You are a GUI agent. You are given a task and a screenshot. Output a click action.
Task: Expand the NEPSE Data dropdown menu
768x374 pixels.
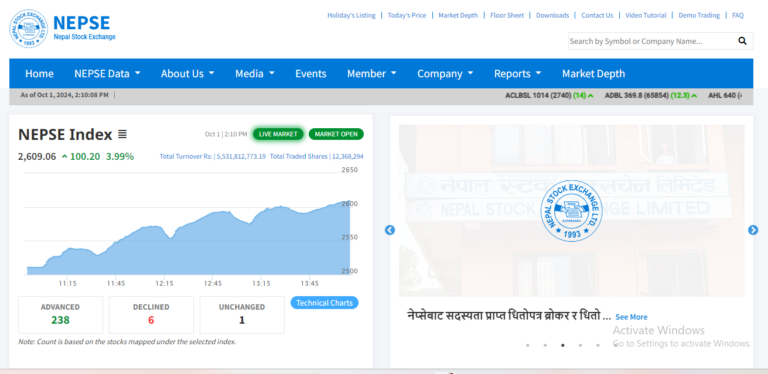[x=107, y=73]
